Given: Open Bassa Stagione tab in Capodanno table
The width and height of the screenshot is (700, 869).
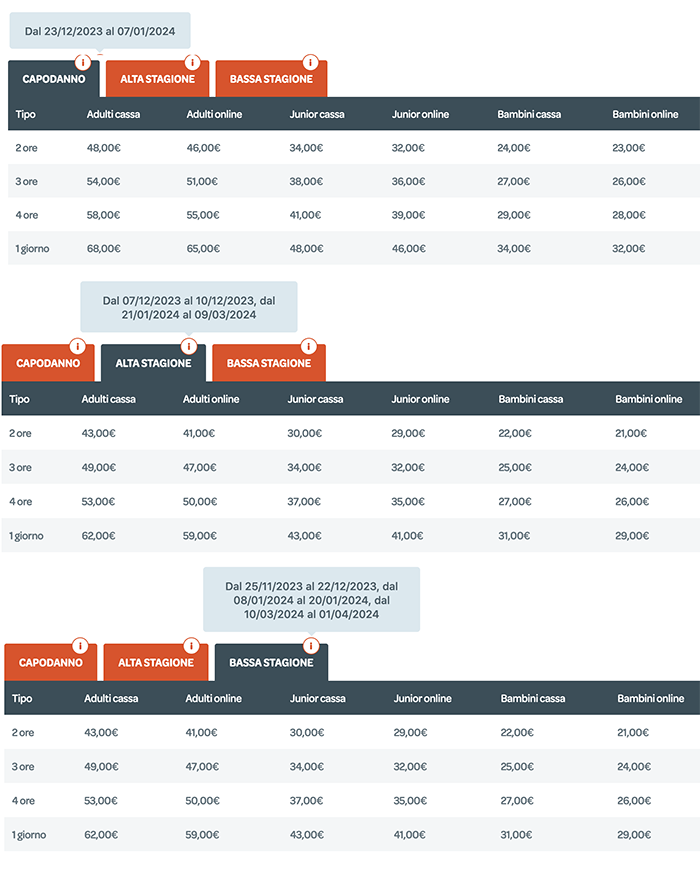Looking at the screenshot, I should 271,79.
